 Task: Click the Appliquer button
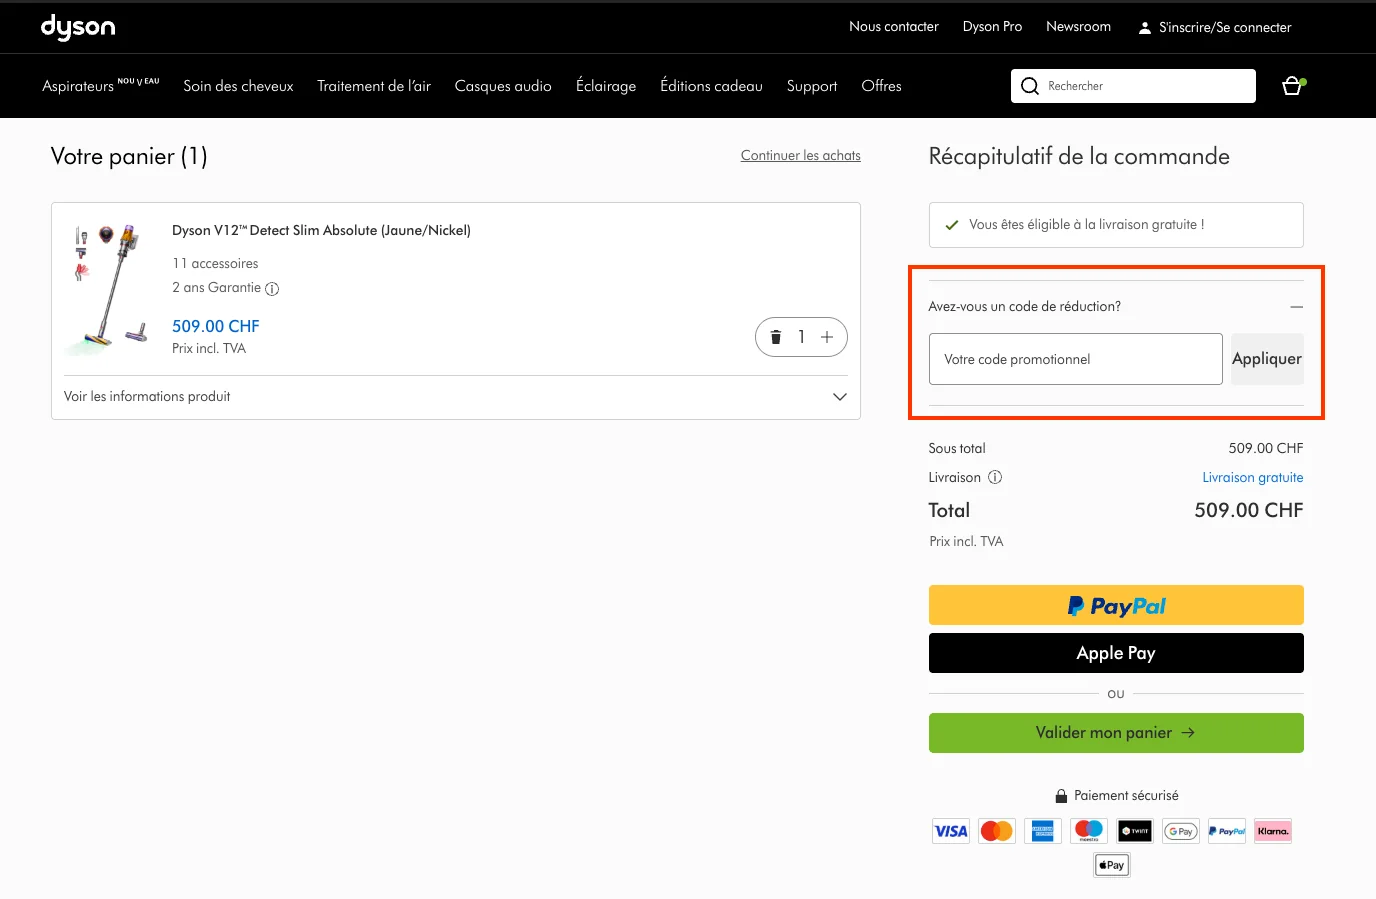click(1267, 359)
